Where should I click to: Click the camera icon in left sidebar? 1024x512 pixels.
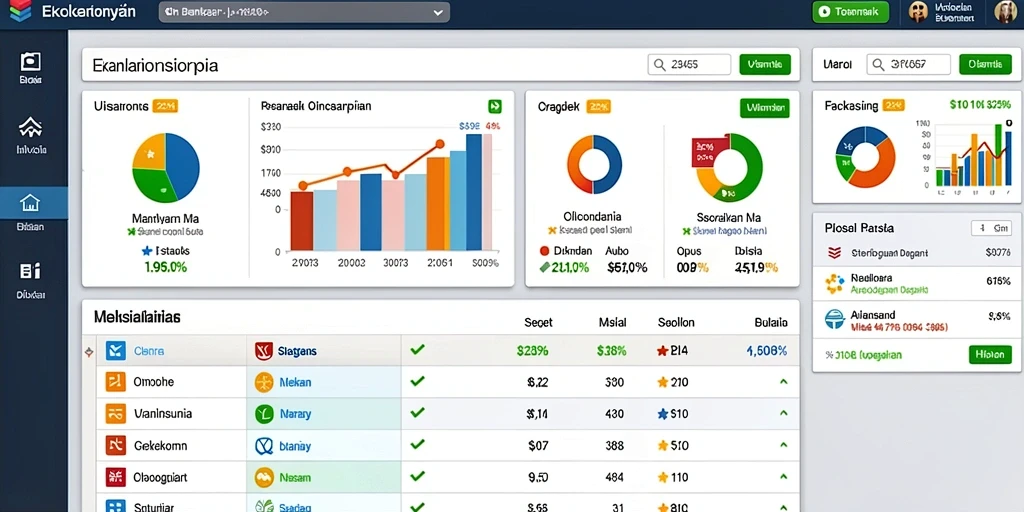pos(31,61)
